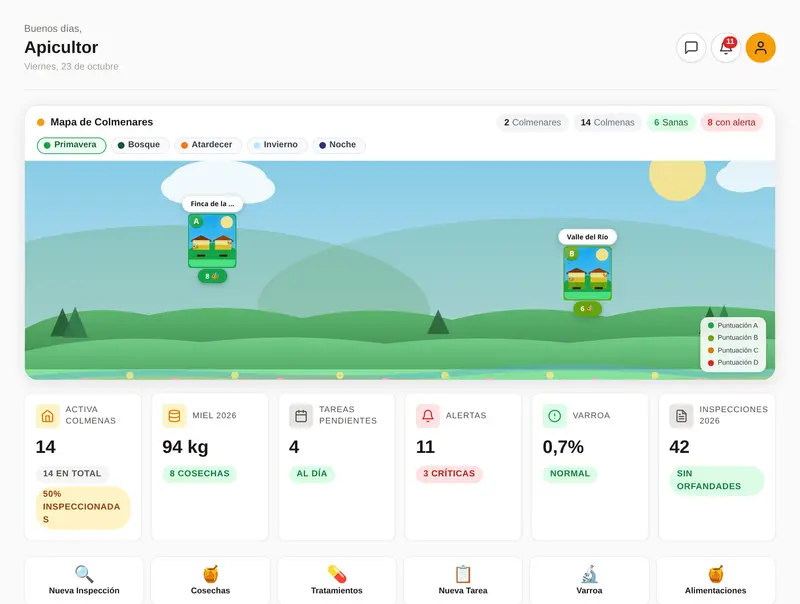Click the 6 Sanas status chip
800x604 pixels.
click(671, 122)
